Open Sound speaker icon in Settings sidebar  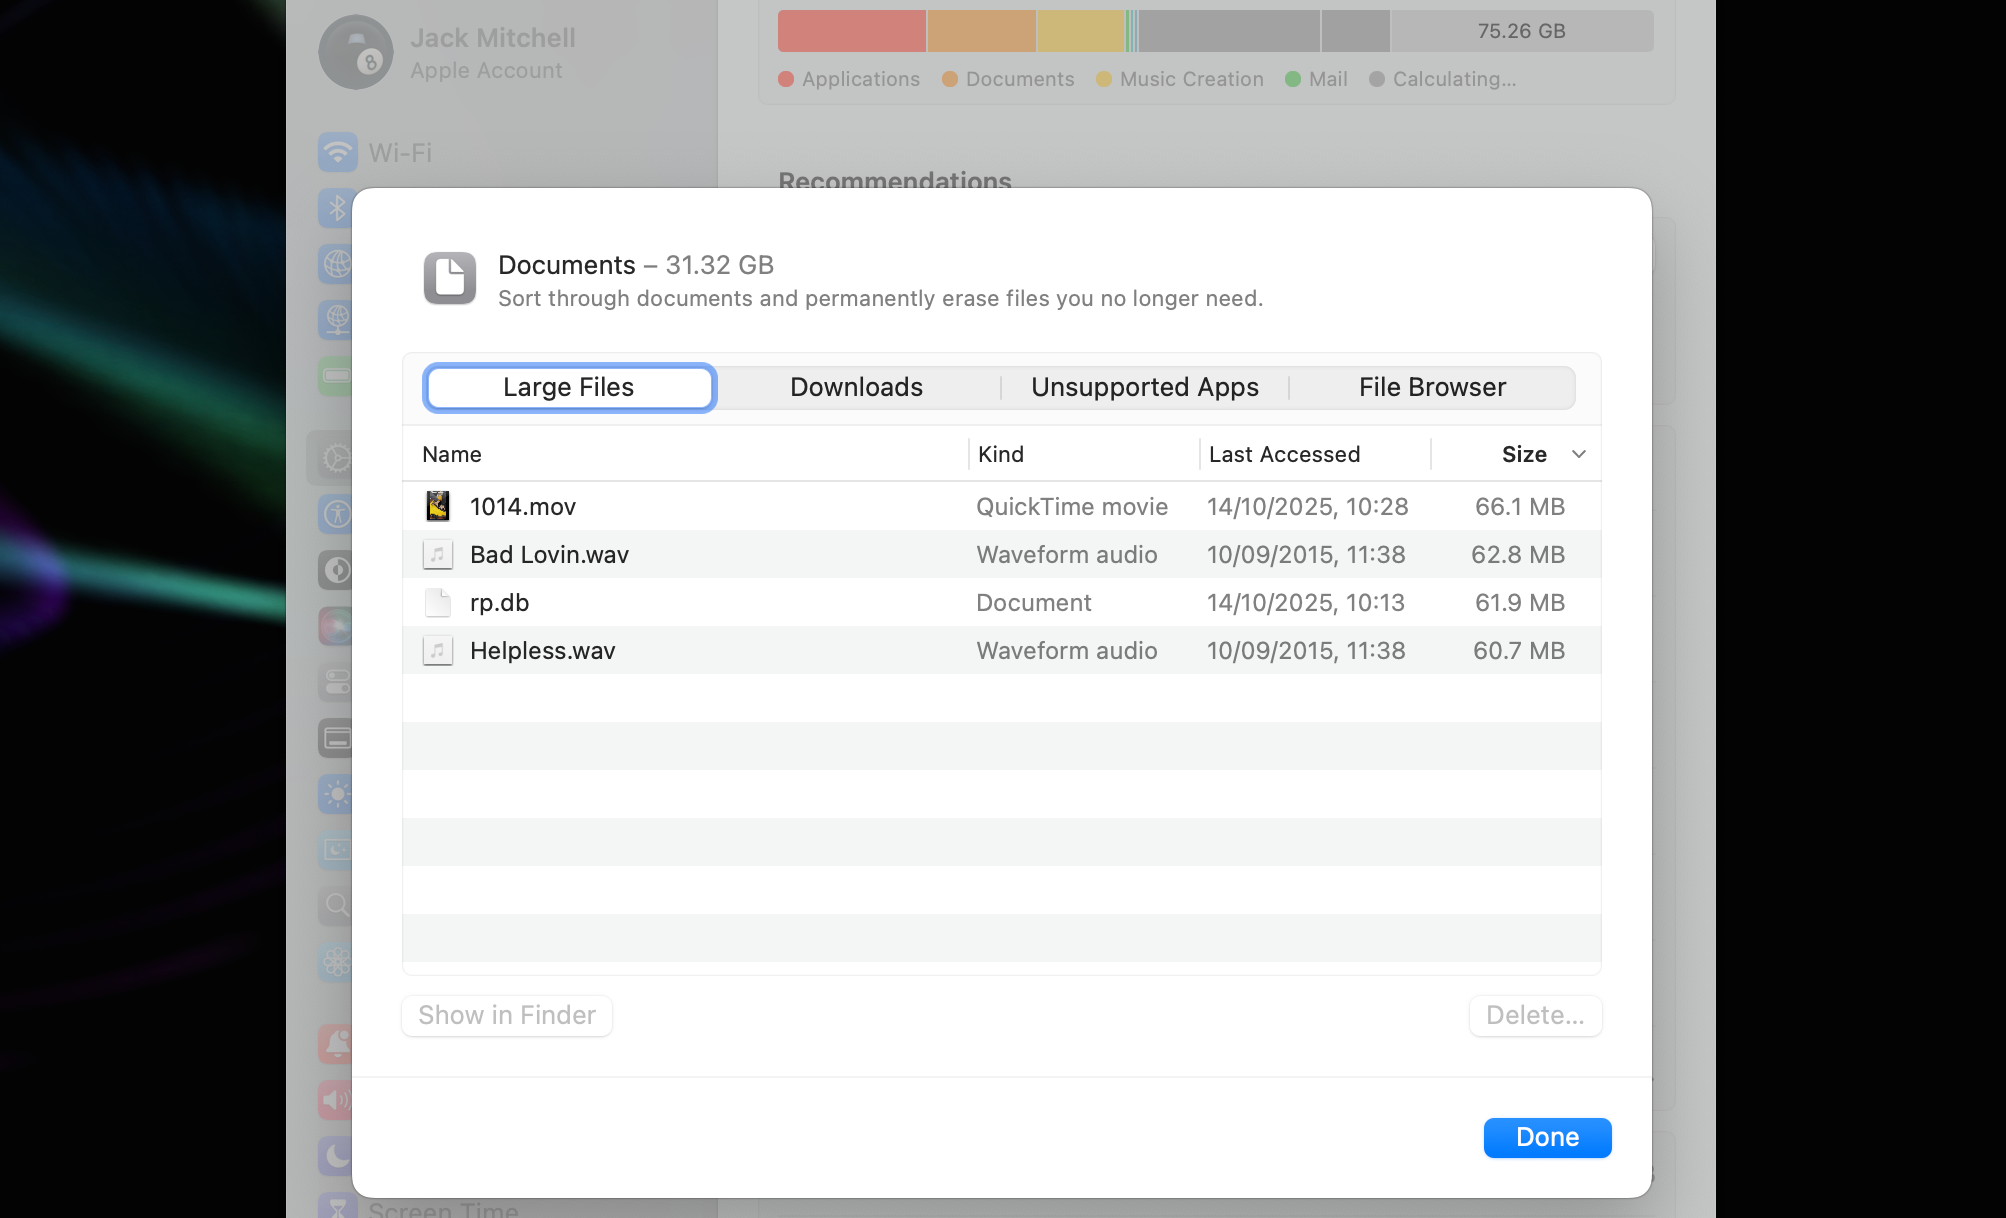point(336,1100)
